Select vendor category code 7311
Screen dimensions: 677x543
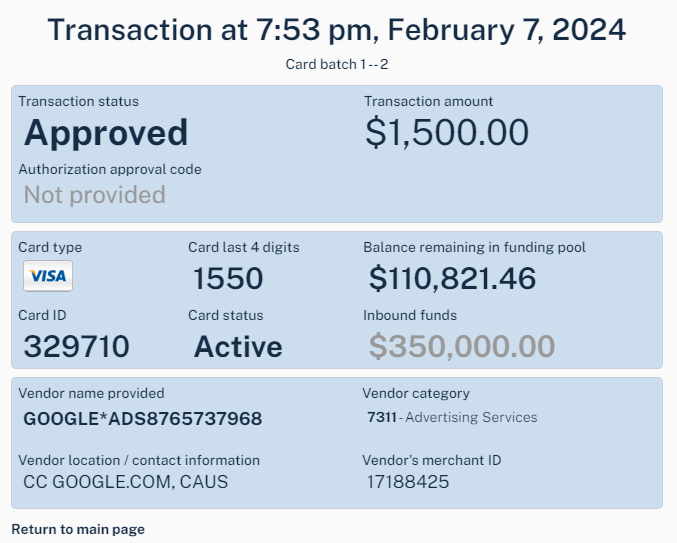[382, 417]
